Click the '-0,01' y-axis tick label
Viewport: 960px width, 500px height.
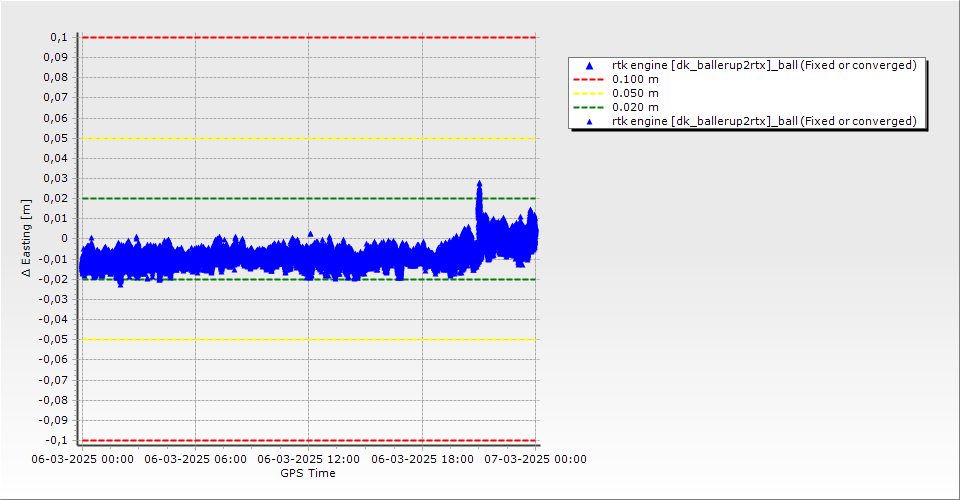[x=53, y=259]
